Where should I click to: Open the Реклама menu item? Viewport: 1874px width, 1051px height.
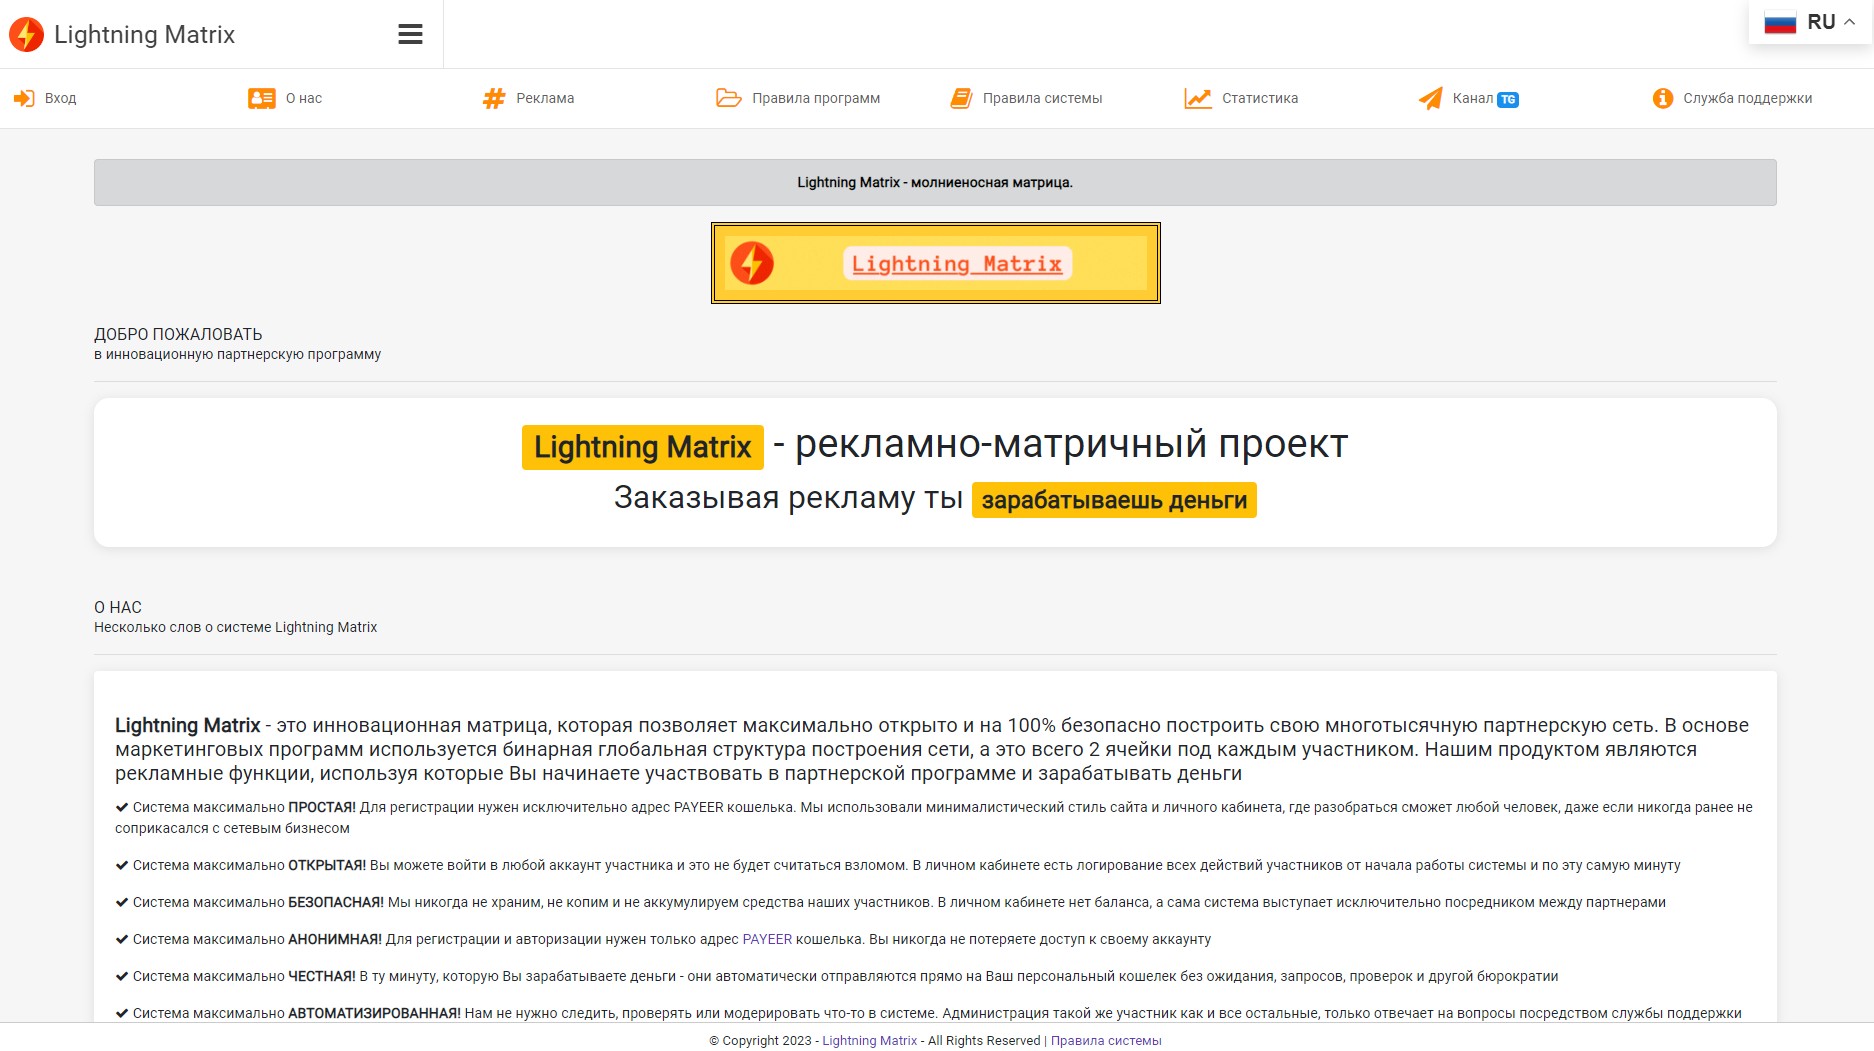coord(528,98)
